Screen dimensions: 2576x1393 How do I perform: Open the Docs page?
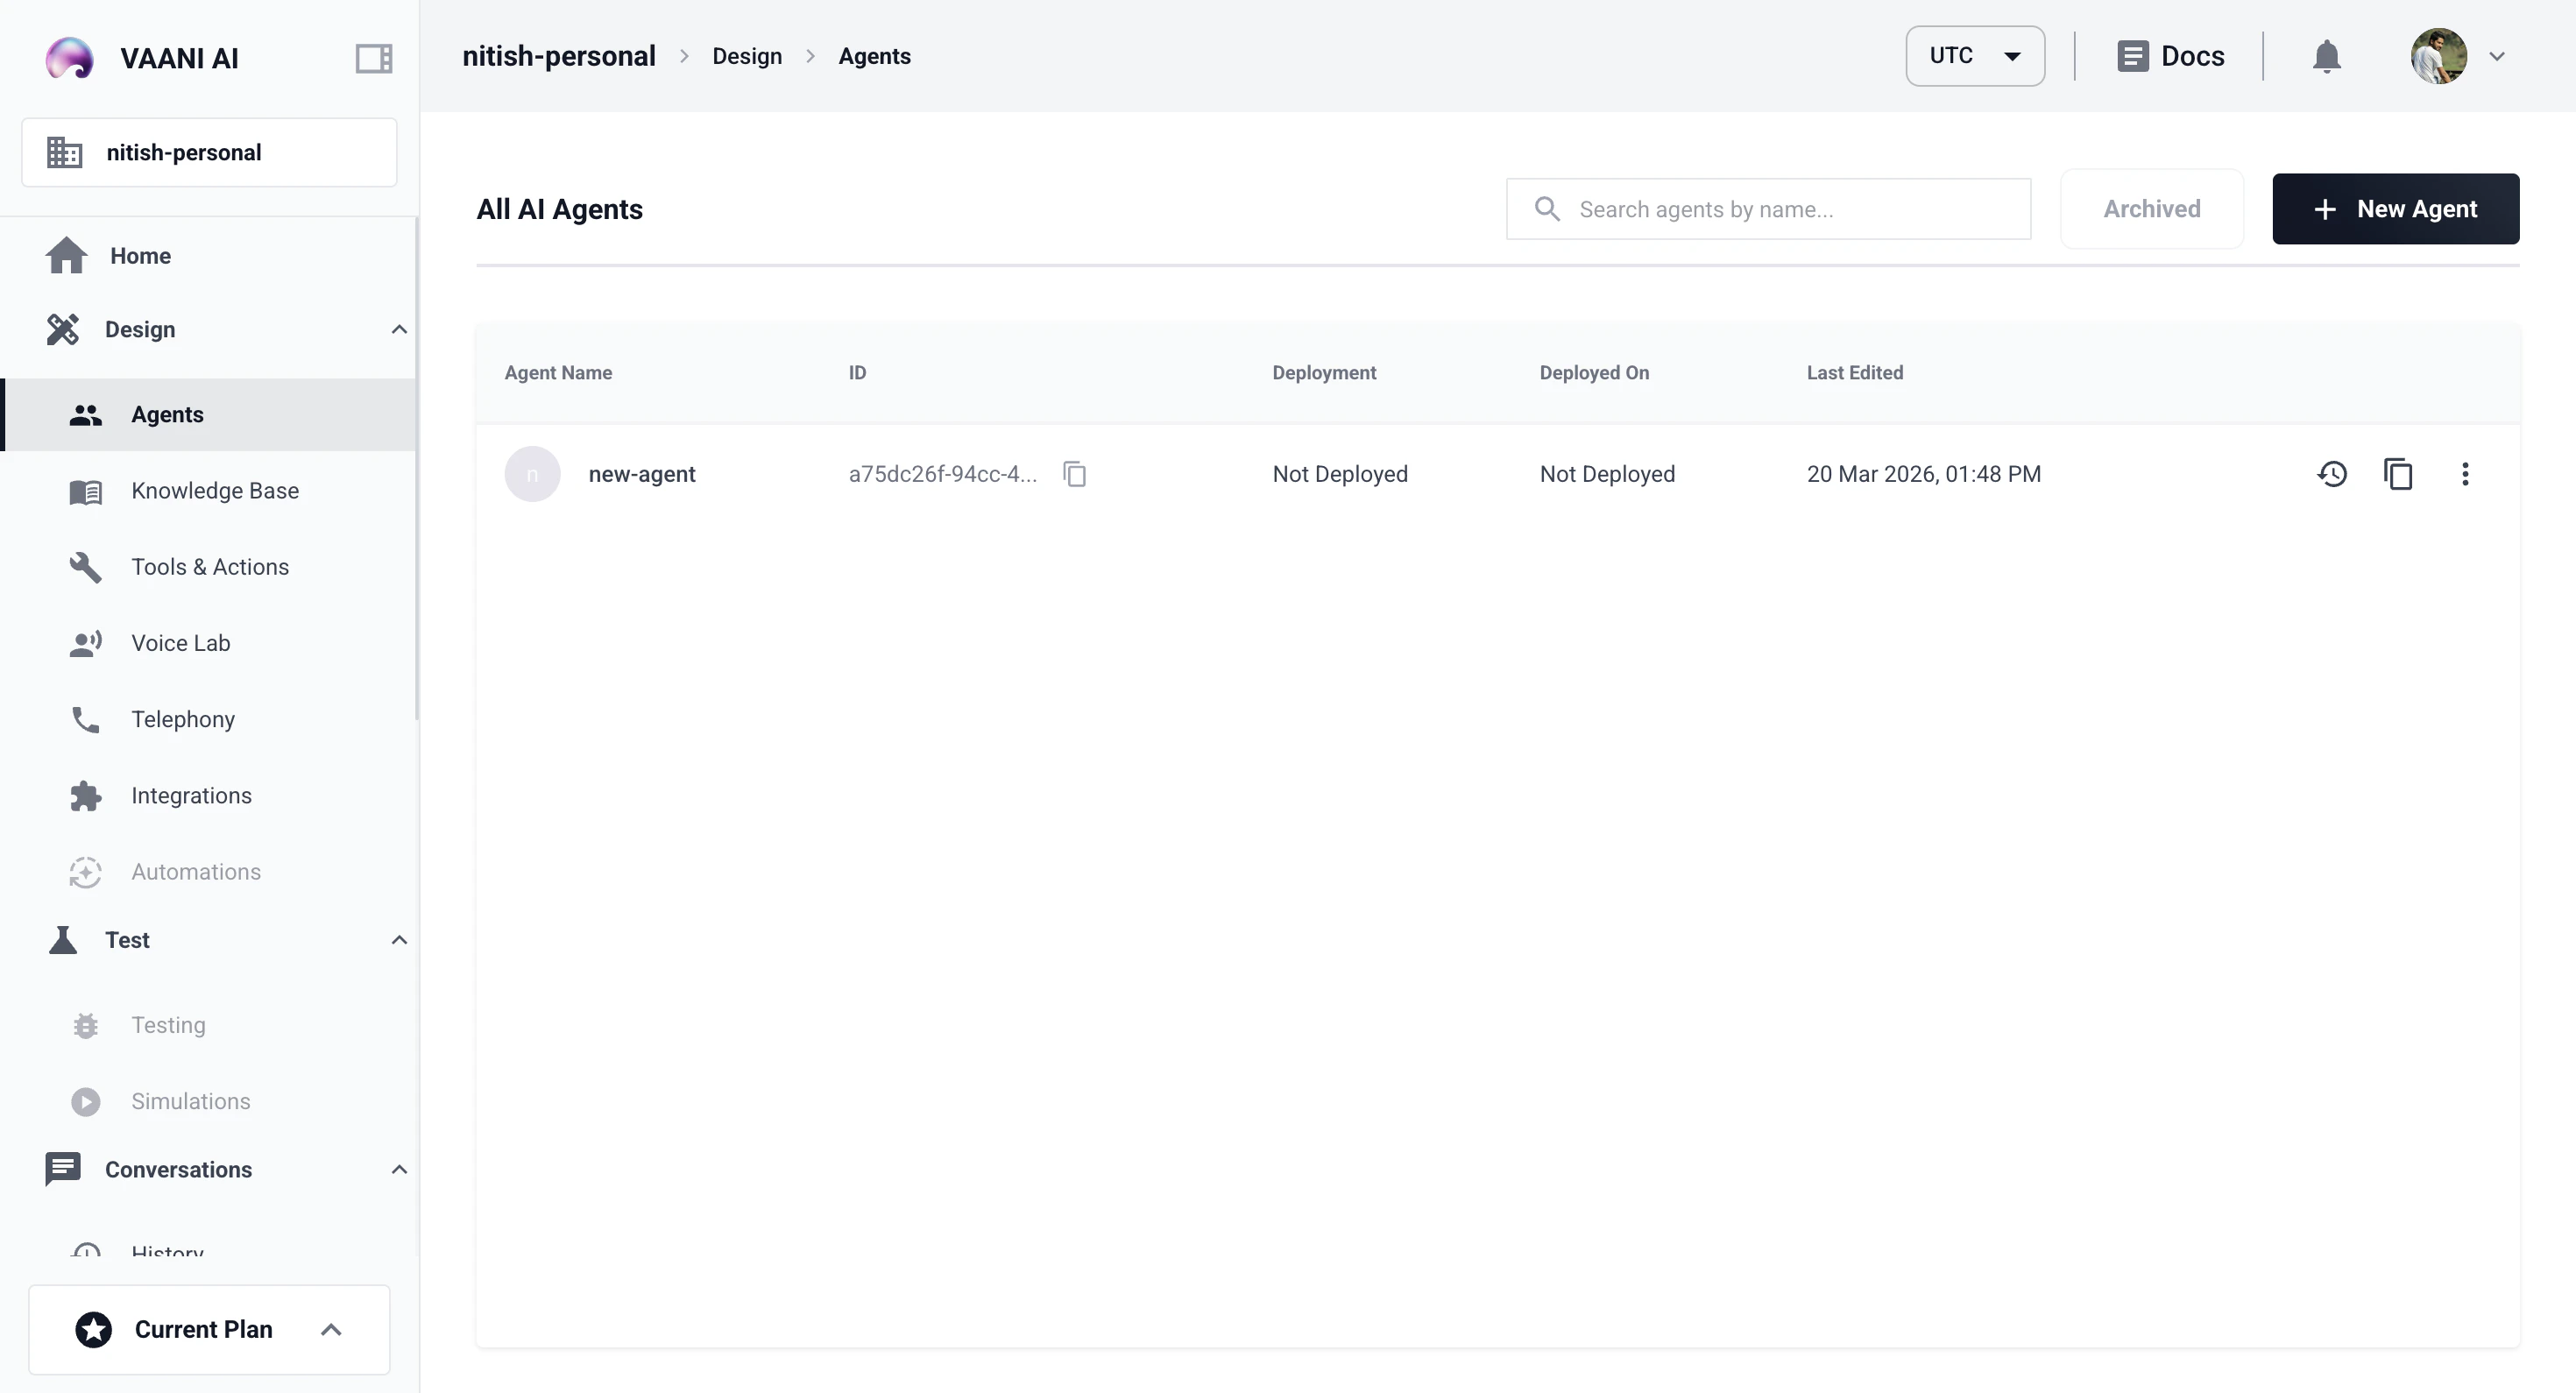(2170, 56)
